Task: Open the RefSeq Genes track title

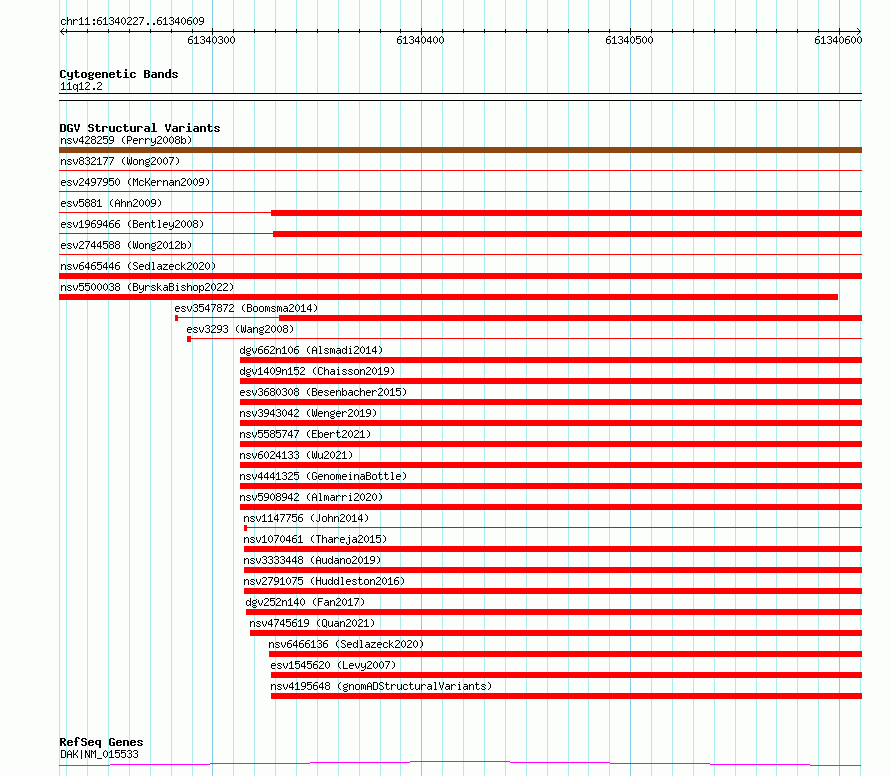Action: pyautogui.click(x=101, y=742)
